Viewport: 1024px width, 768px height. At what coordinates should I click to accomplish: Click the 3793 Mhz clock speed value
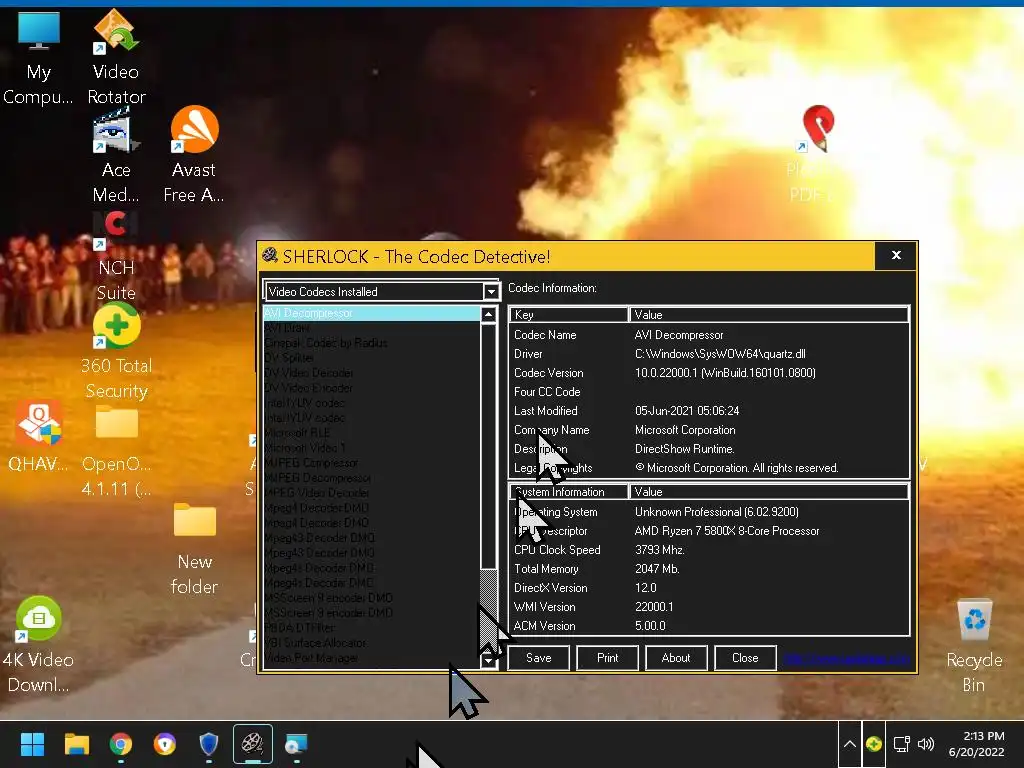click(x=660, y=550)
